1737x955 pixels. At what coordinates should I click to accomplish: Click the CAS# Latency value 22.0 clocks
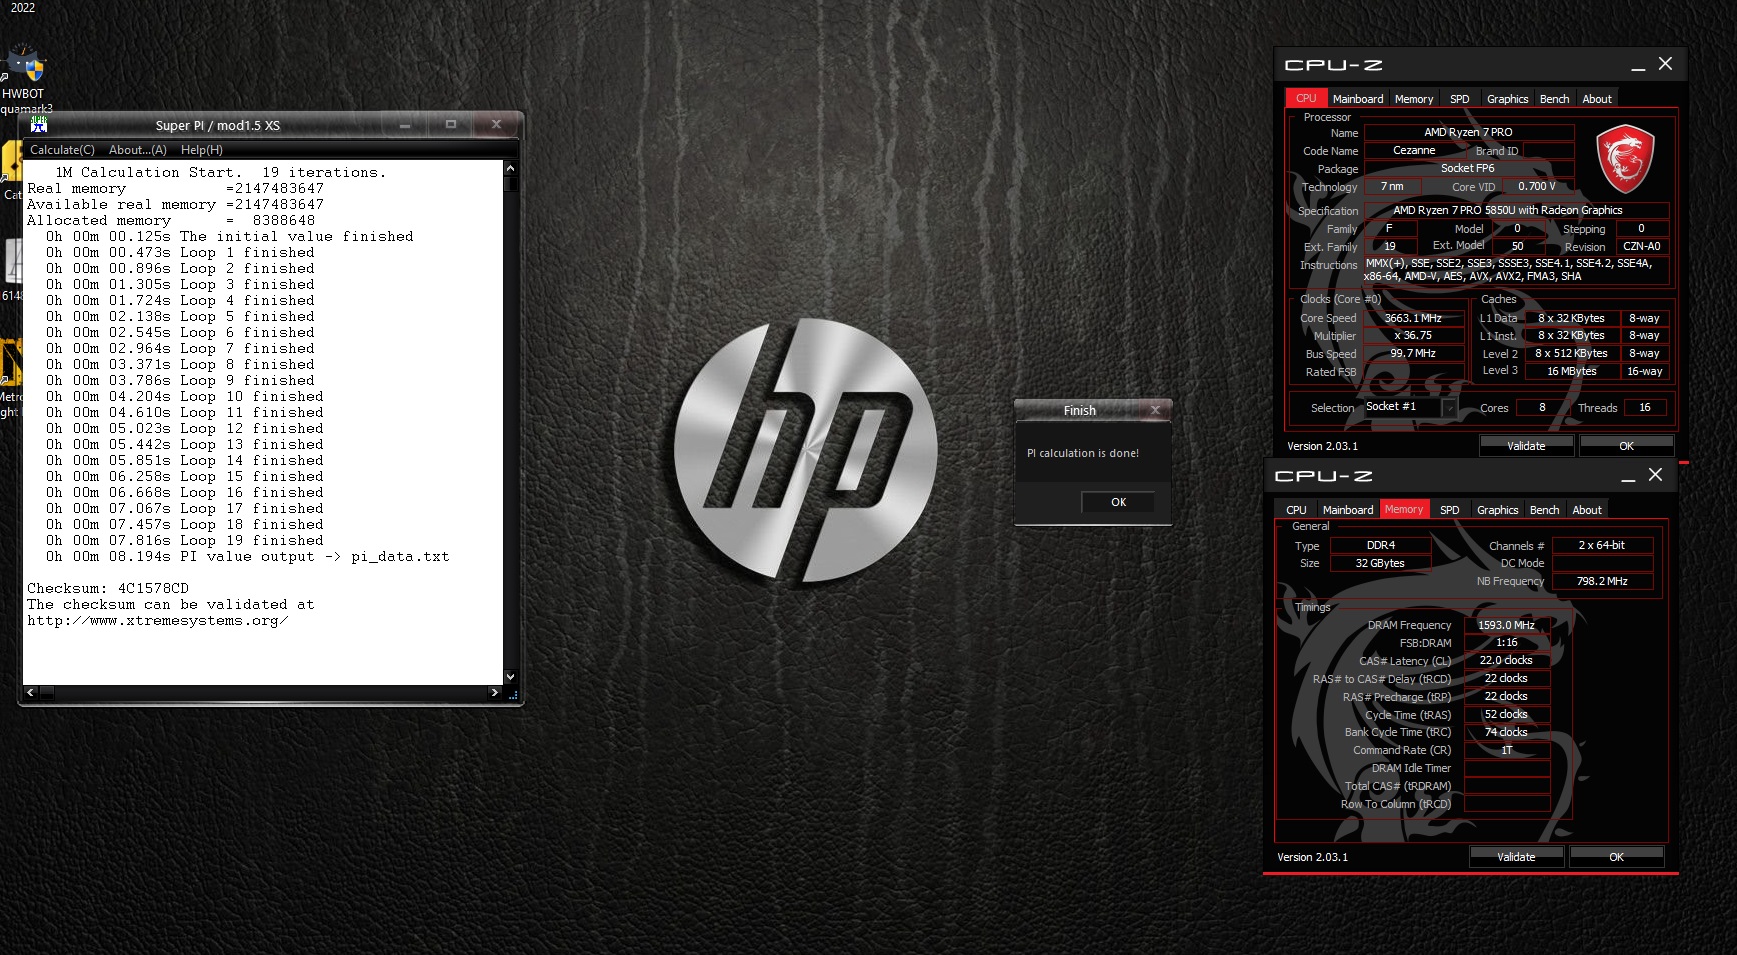click(x=1506, y=660)
